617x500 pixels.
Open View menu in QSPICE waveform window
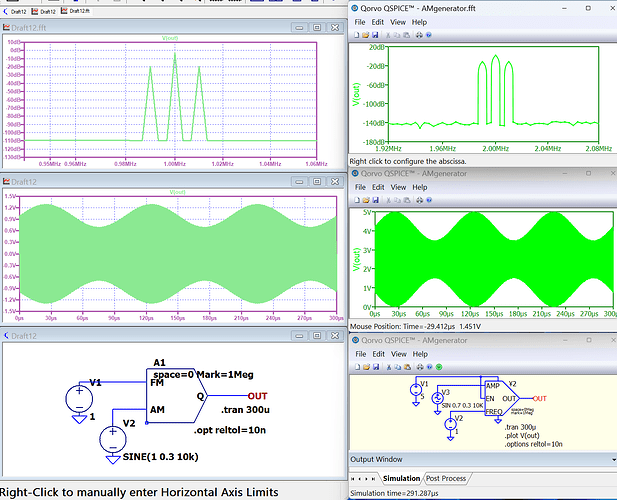tap(398, 187)
